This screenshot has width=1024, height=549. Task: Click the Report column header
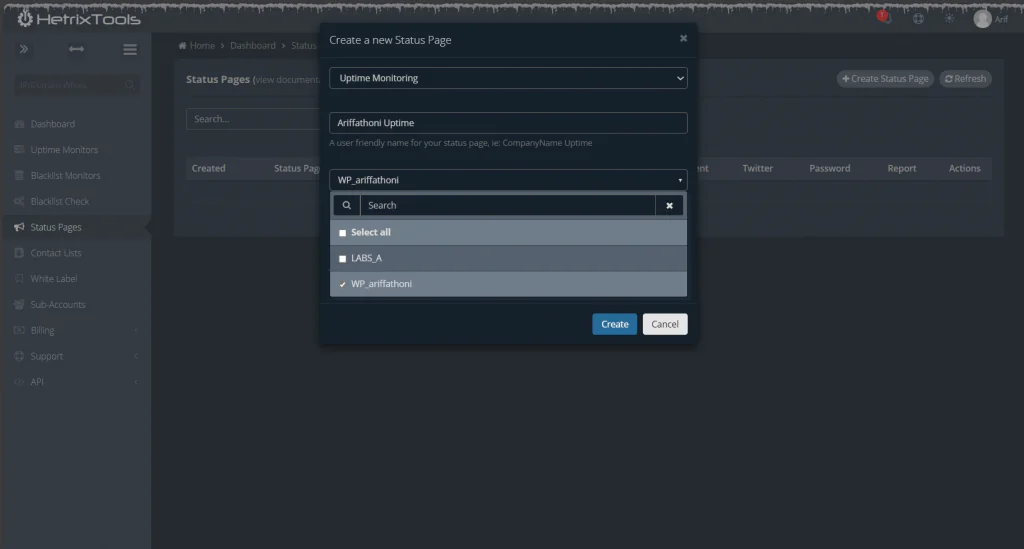901,168
